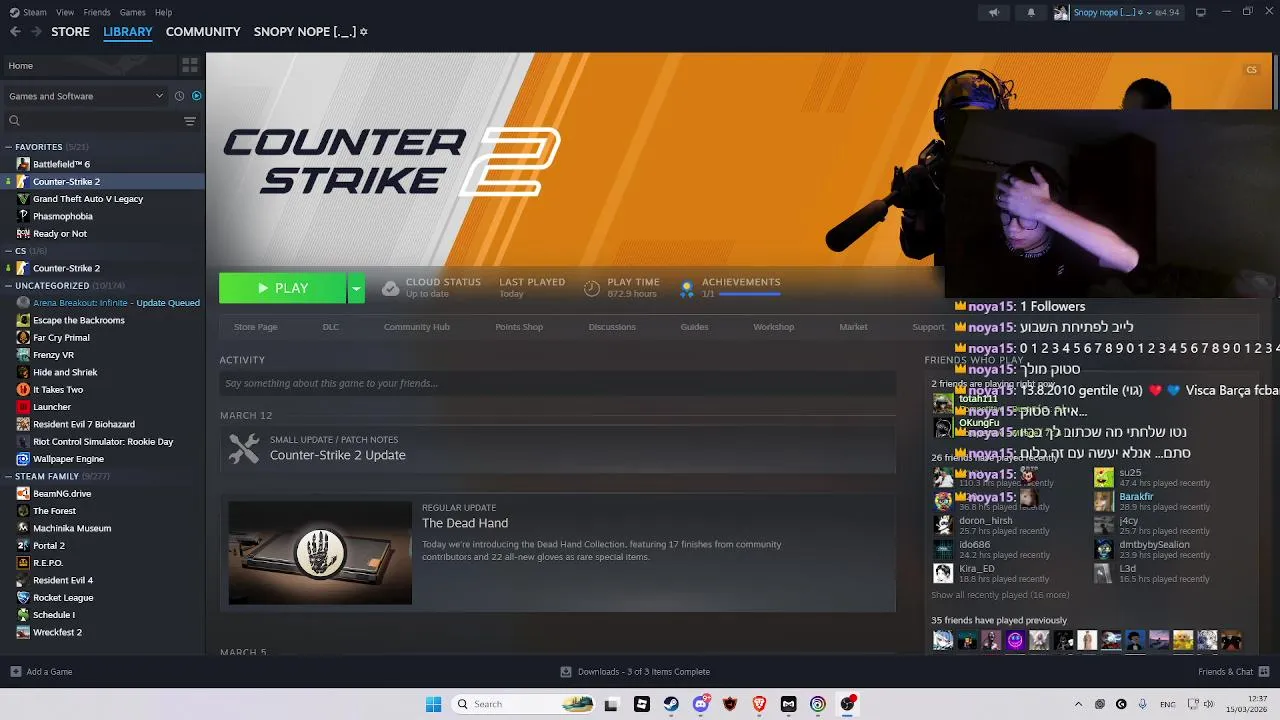This screenshot has width=1280, height=720.
Task: Show hidden system tray icons
Action: click(x=1078, y=704)
